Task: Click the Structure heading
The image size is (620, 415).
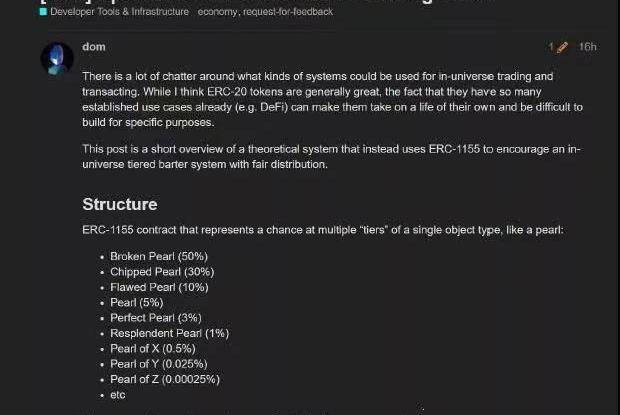Action: click(x=119, y=204)
